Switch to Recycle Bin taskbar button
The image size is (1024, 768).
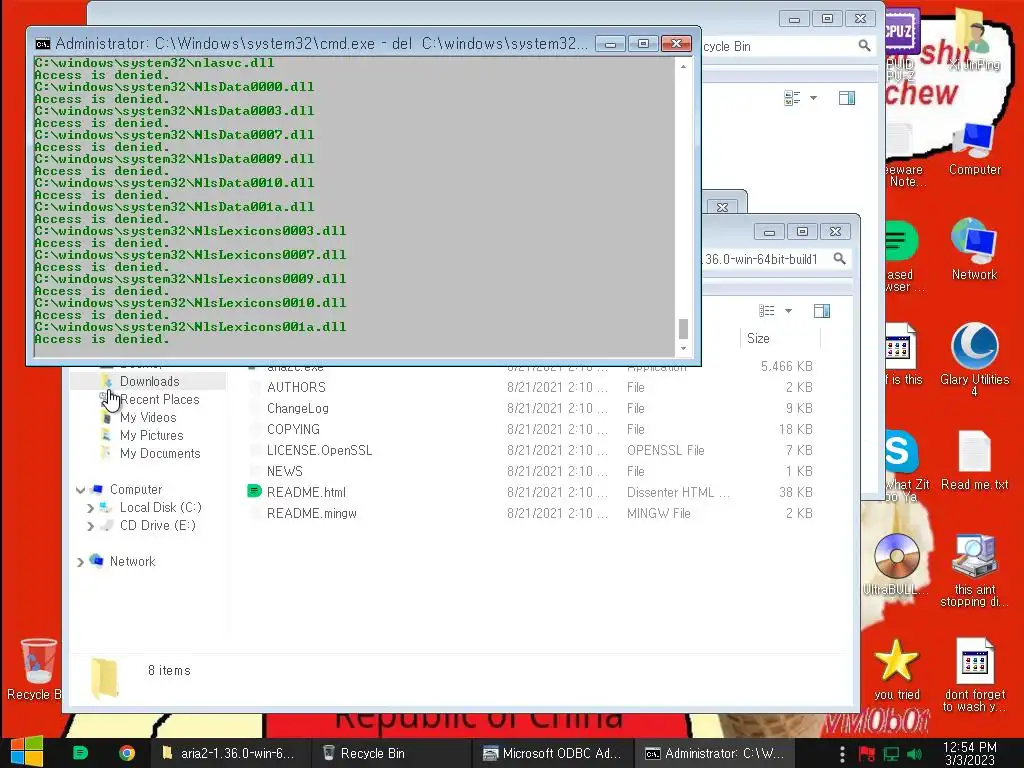point(389,753)
